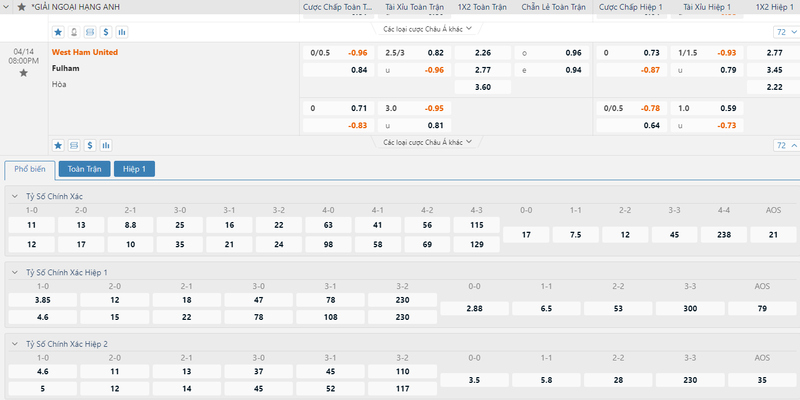Switch to the Hiệp 1 tab
Screen dimensions: 800x400
(134, 169)
